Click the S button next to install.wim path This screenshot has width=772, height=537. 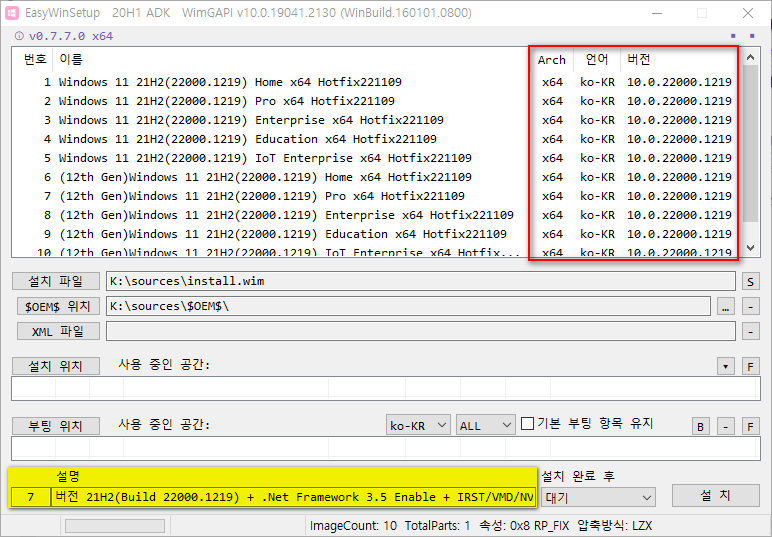pos(750,282)
